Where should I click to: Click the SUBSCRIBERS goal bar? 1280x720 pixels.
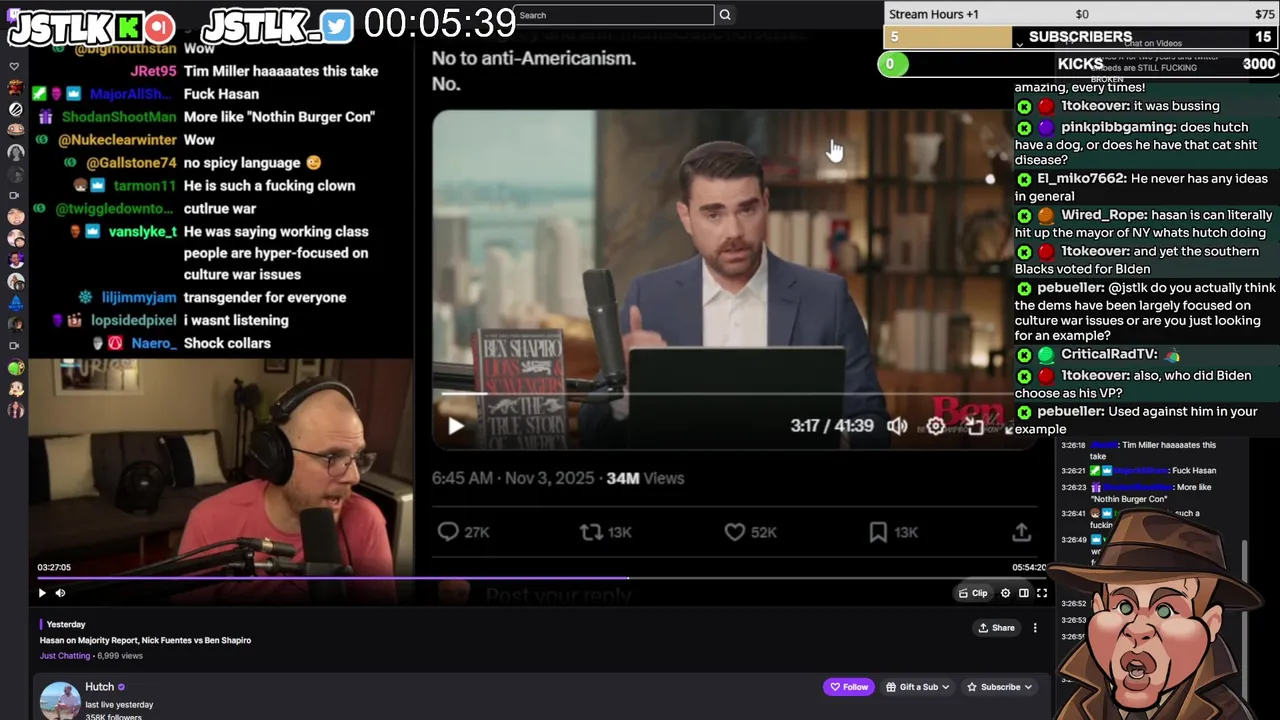click(1081, 37)
